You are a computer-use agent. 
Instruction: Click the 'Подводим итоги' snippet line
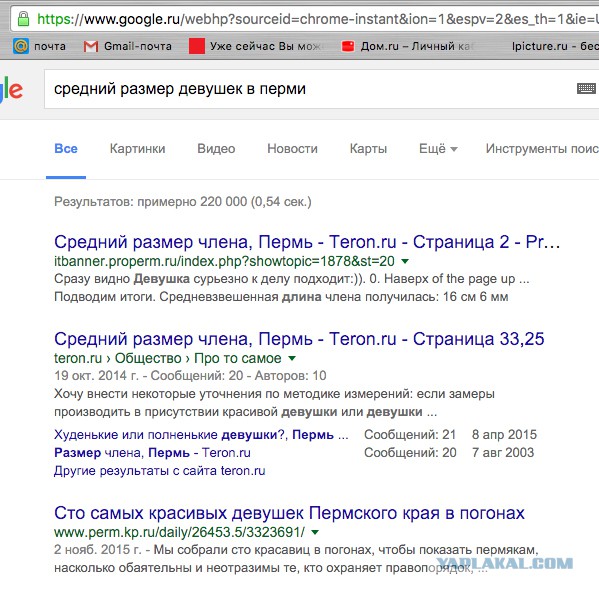tap(281, 297)
